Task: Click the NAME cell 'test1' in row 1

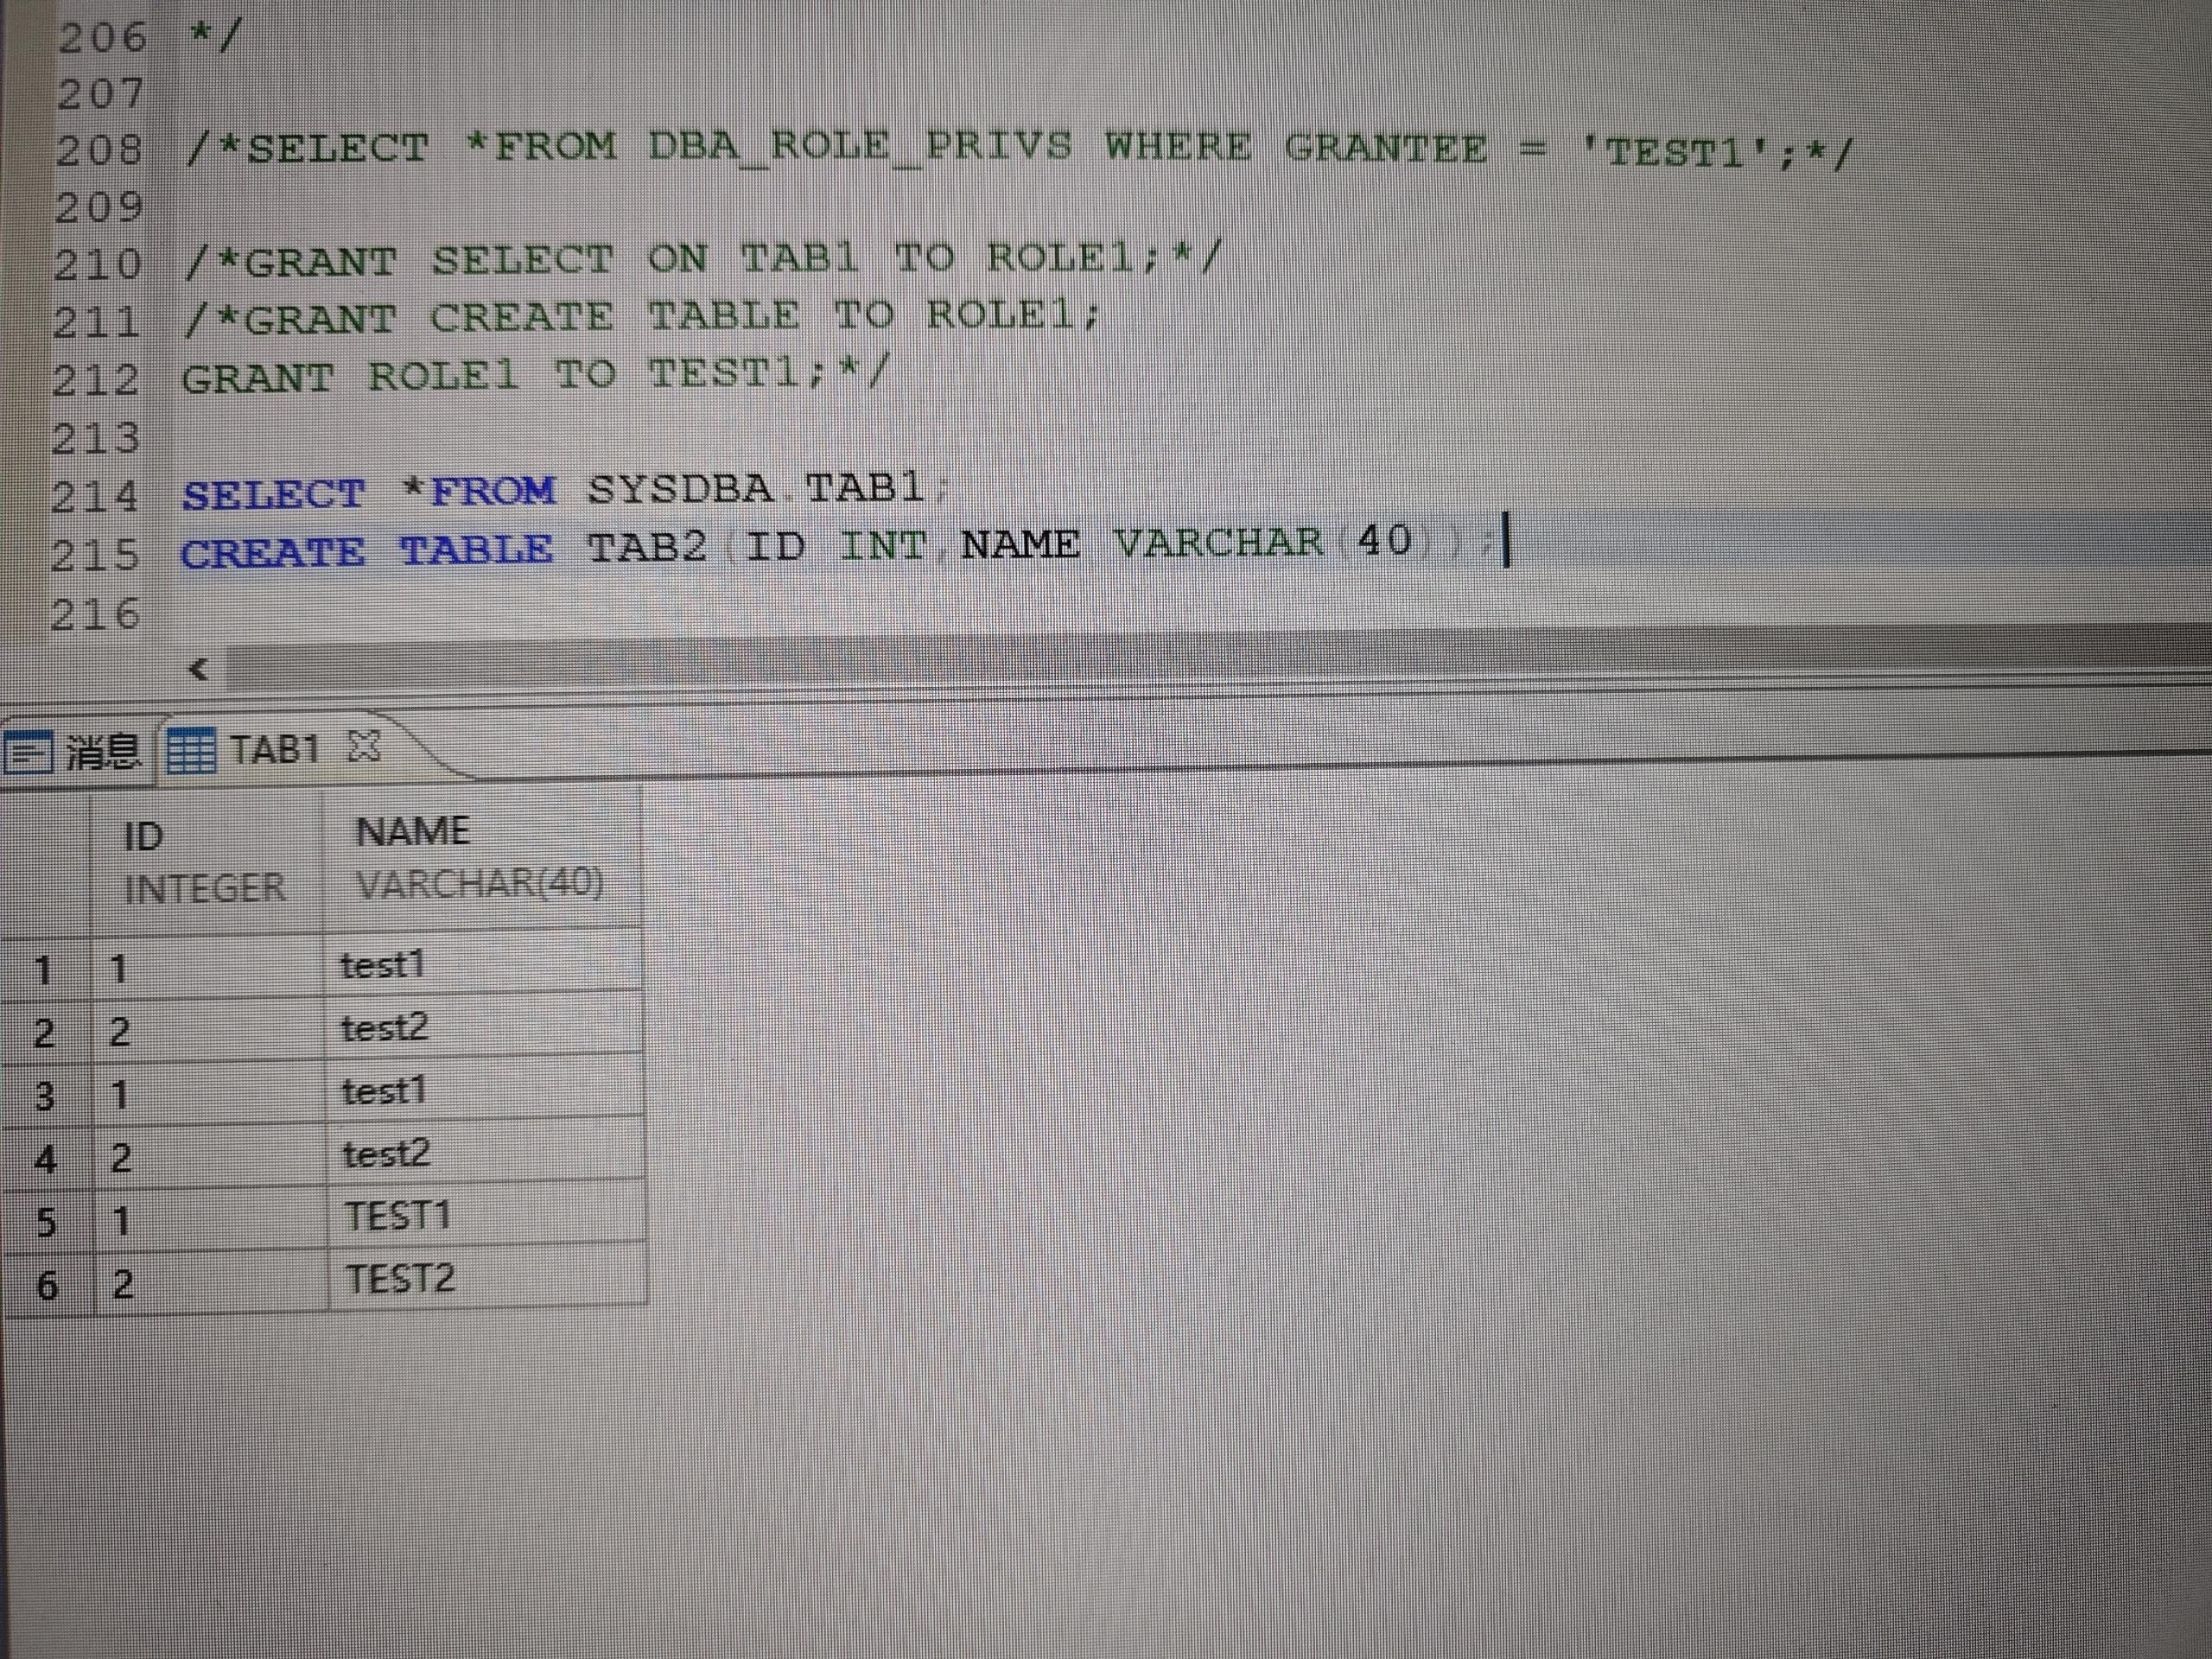Action: 483,964
